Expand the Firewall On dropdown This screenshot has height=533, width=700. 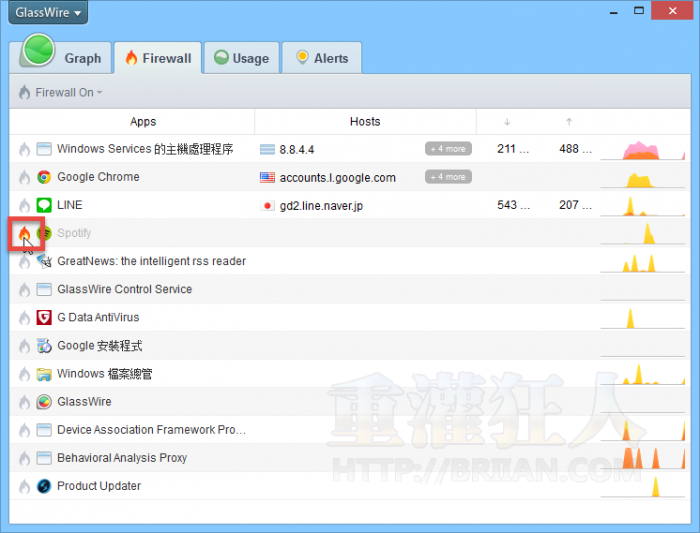pyautogui.click(x=61, y=92)
